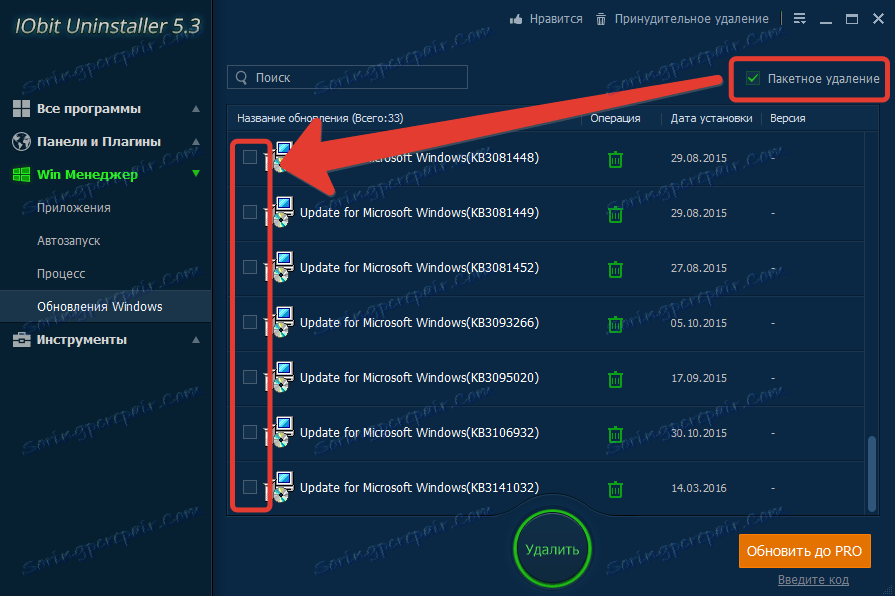Click the Все программы grid icon
The width and height of the screenshot is (895, 596).
tap(21, 108)
